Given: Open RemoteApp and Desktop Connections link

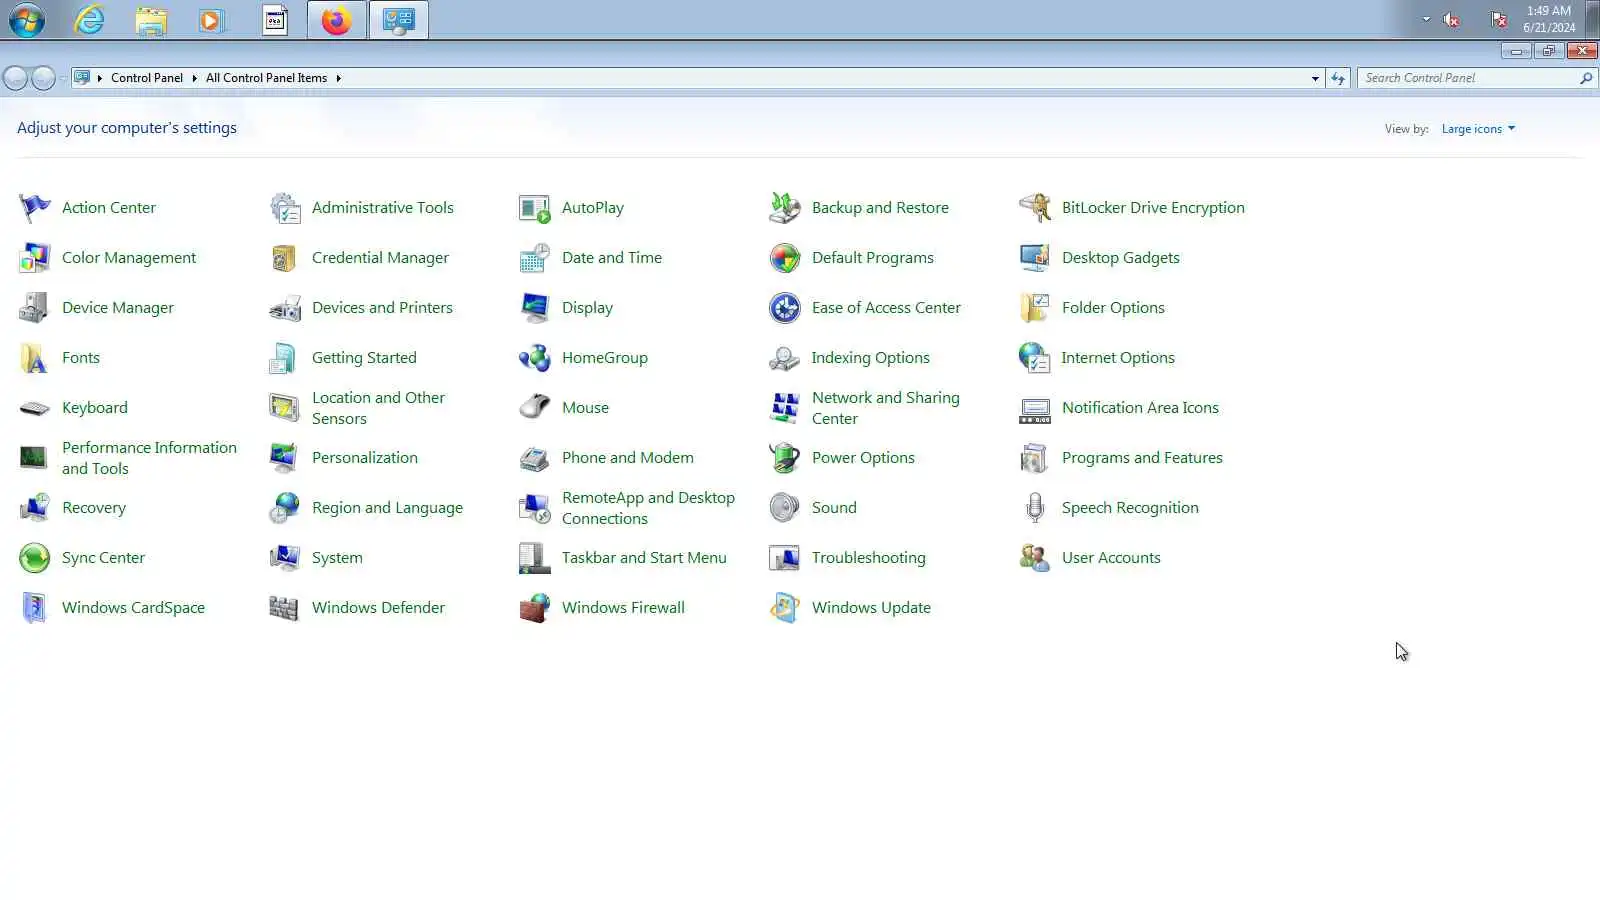Looking at the screenshot, I should pos(648,508).
